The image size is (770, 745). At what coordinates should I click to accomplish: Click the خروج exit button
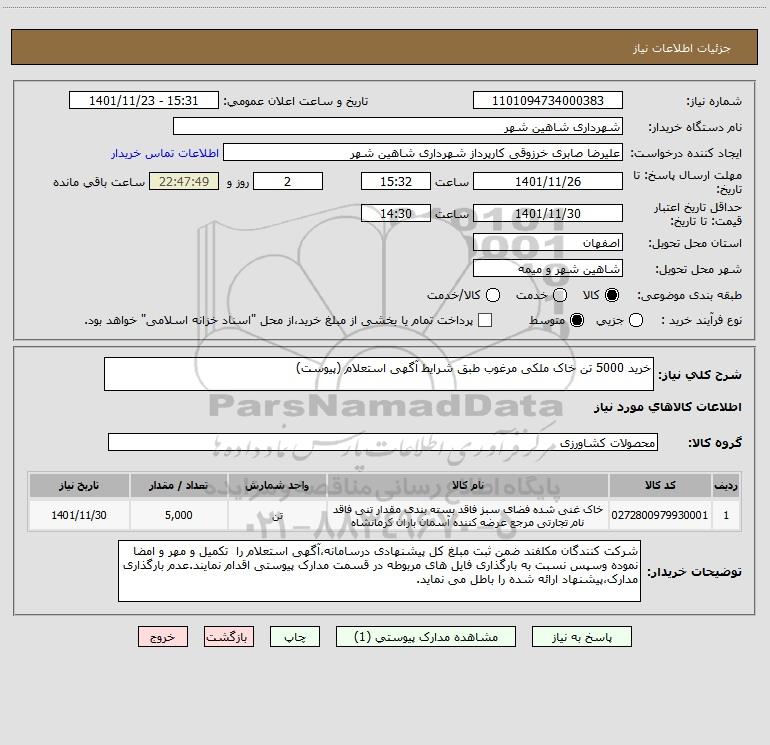pos(163,637)
